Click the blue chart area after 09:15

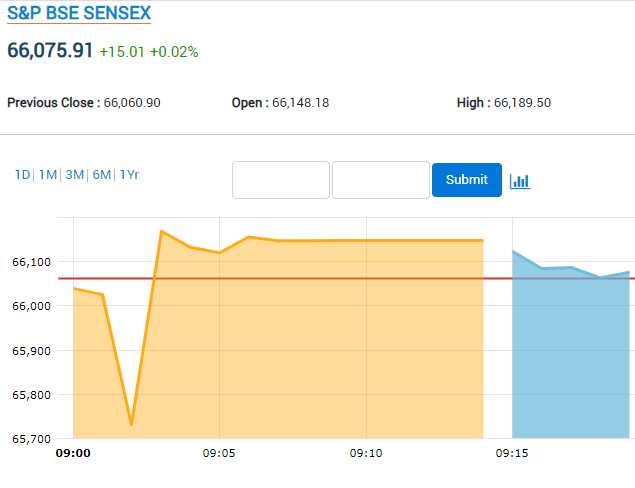tap(570, 360)
